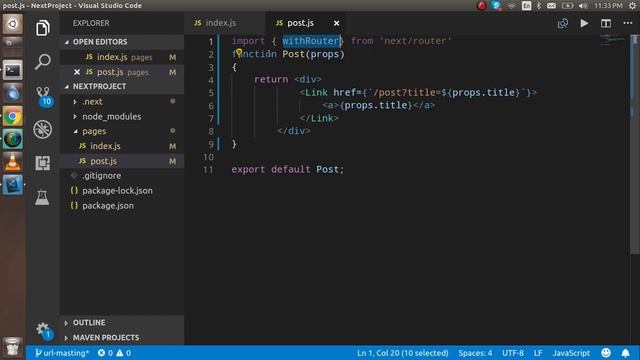
Task: Split the editor to the right
Action: tap(606, 23)
